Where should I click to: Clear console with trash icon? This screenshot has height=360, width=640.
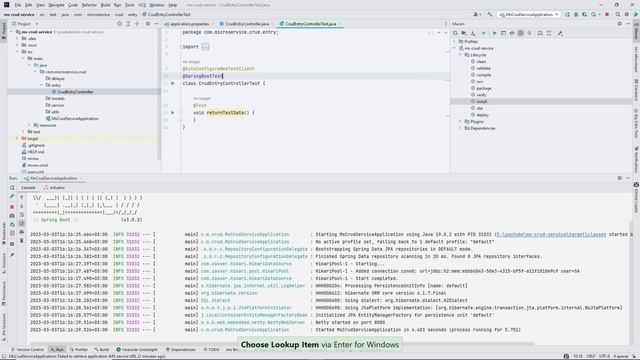point(22,241)
